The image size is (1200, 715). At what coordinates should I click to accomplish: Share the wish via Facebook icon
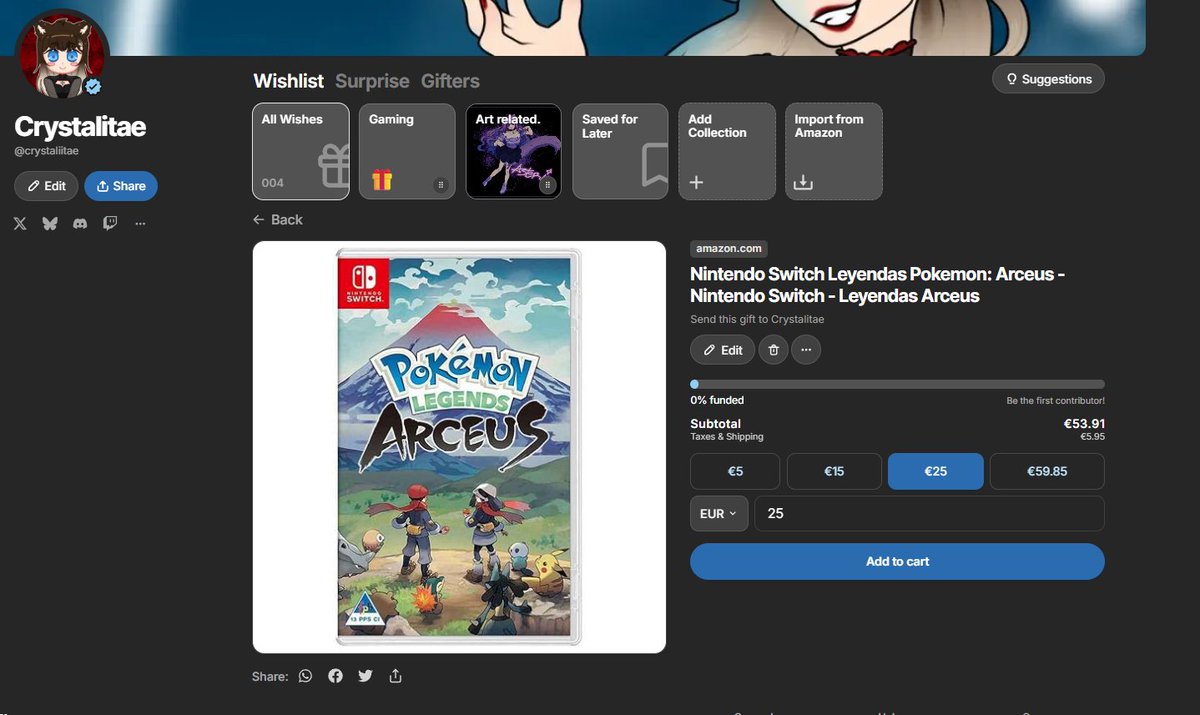(335, 676)
